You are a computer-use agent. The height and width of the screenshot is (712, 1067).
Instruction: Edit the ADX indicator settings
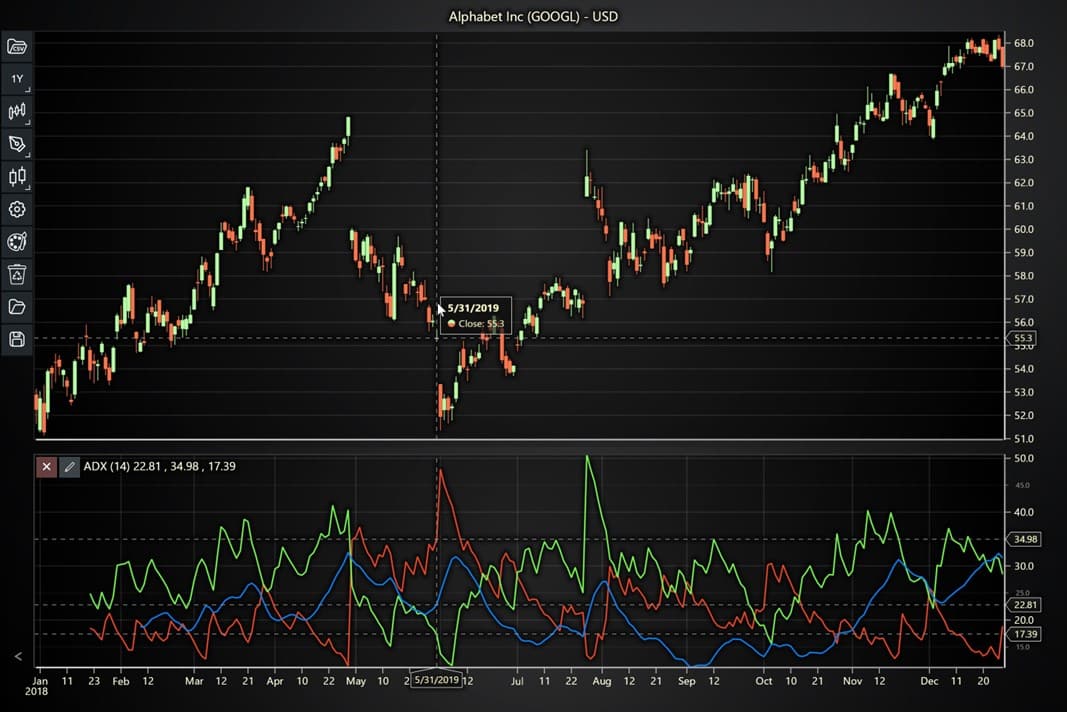(x=68, y=466)
